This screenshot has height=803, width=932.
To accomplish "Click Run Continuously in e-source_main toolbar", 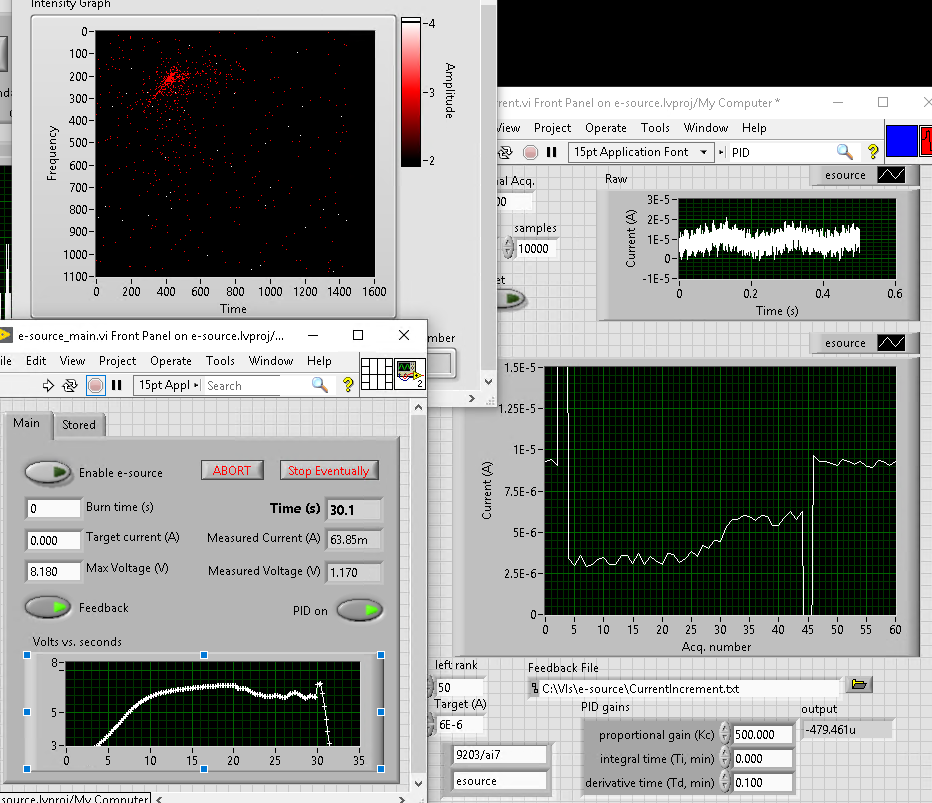I will click(70, 385).
